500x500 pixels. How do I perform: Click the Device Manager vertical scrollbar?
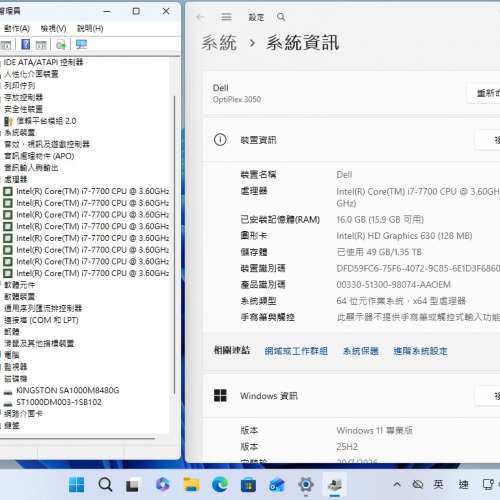(174, 245)
